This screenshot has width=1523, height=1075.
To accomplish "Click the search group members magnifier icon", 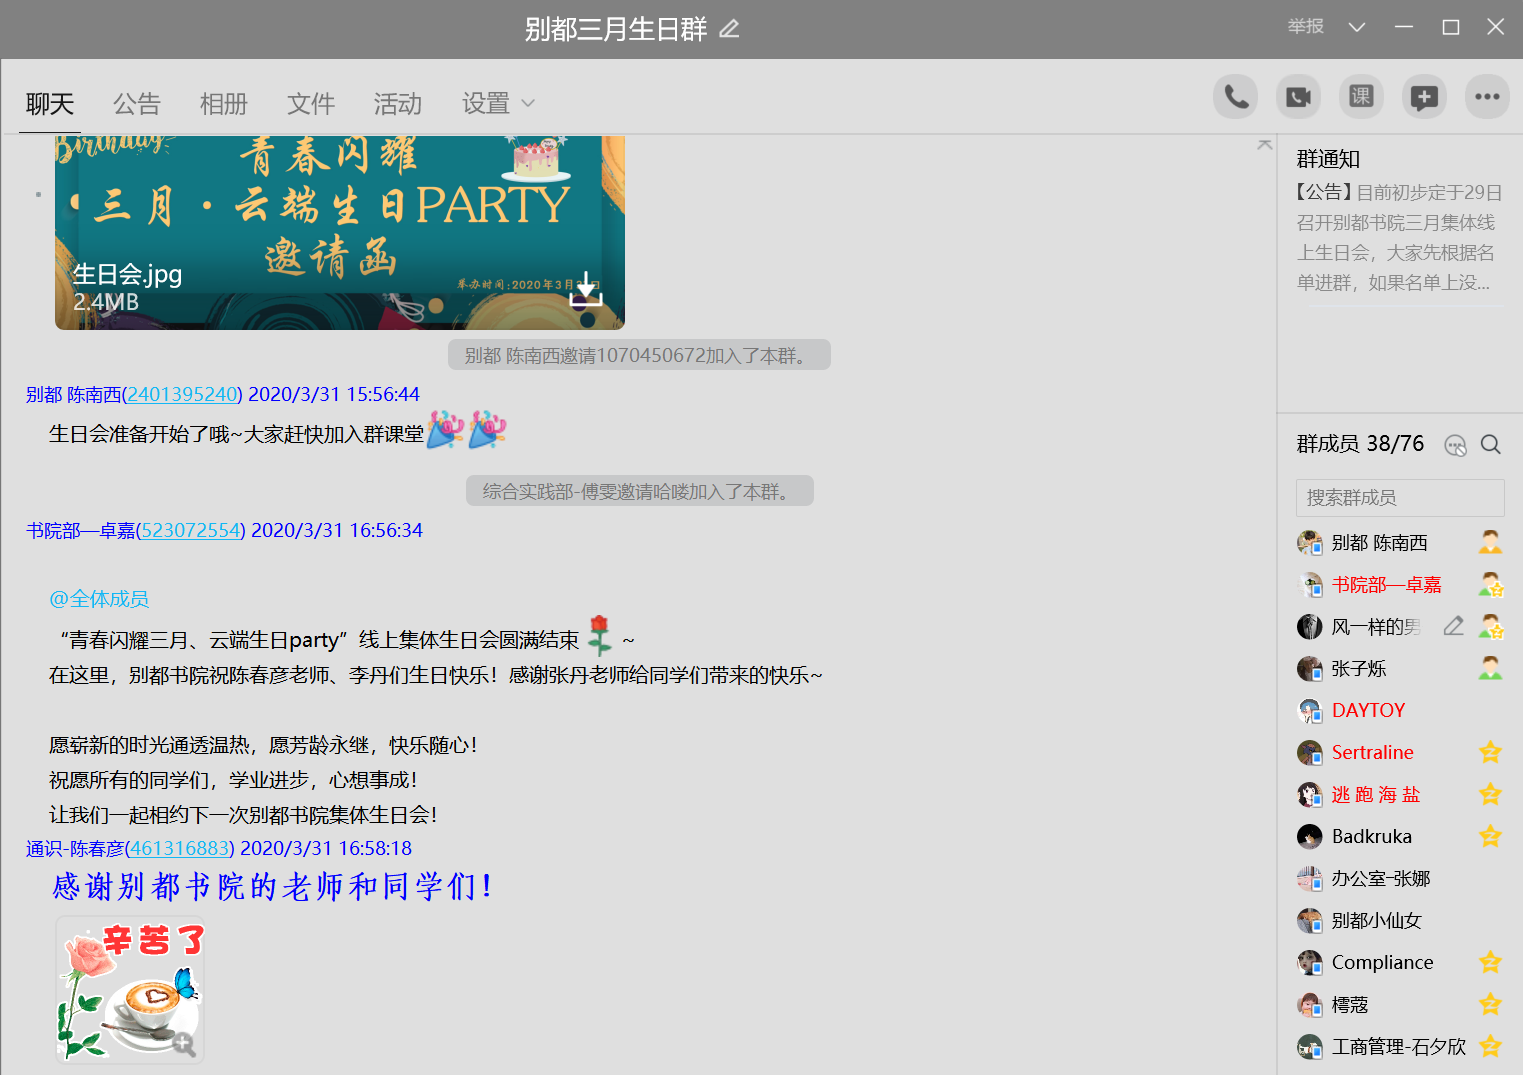I will click(x=1490, y=445).
